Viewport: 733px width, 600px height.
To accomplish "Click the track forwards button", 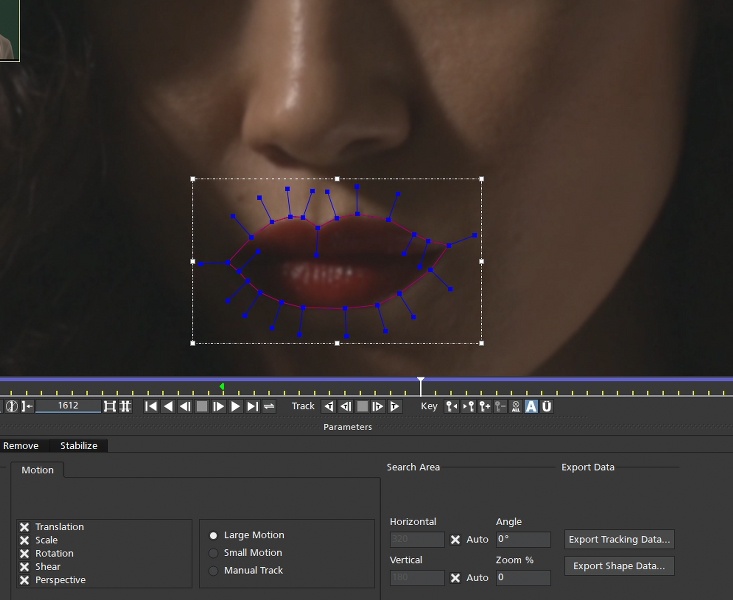I will click(x=395, y=406).
